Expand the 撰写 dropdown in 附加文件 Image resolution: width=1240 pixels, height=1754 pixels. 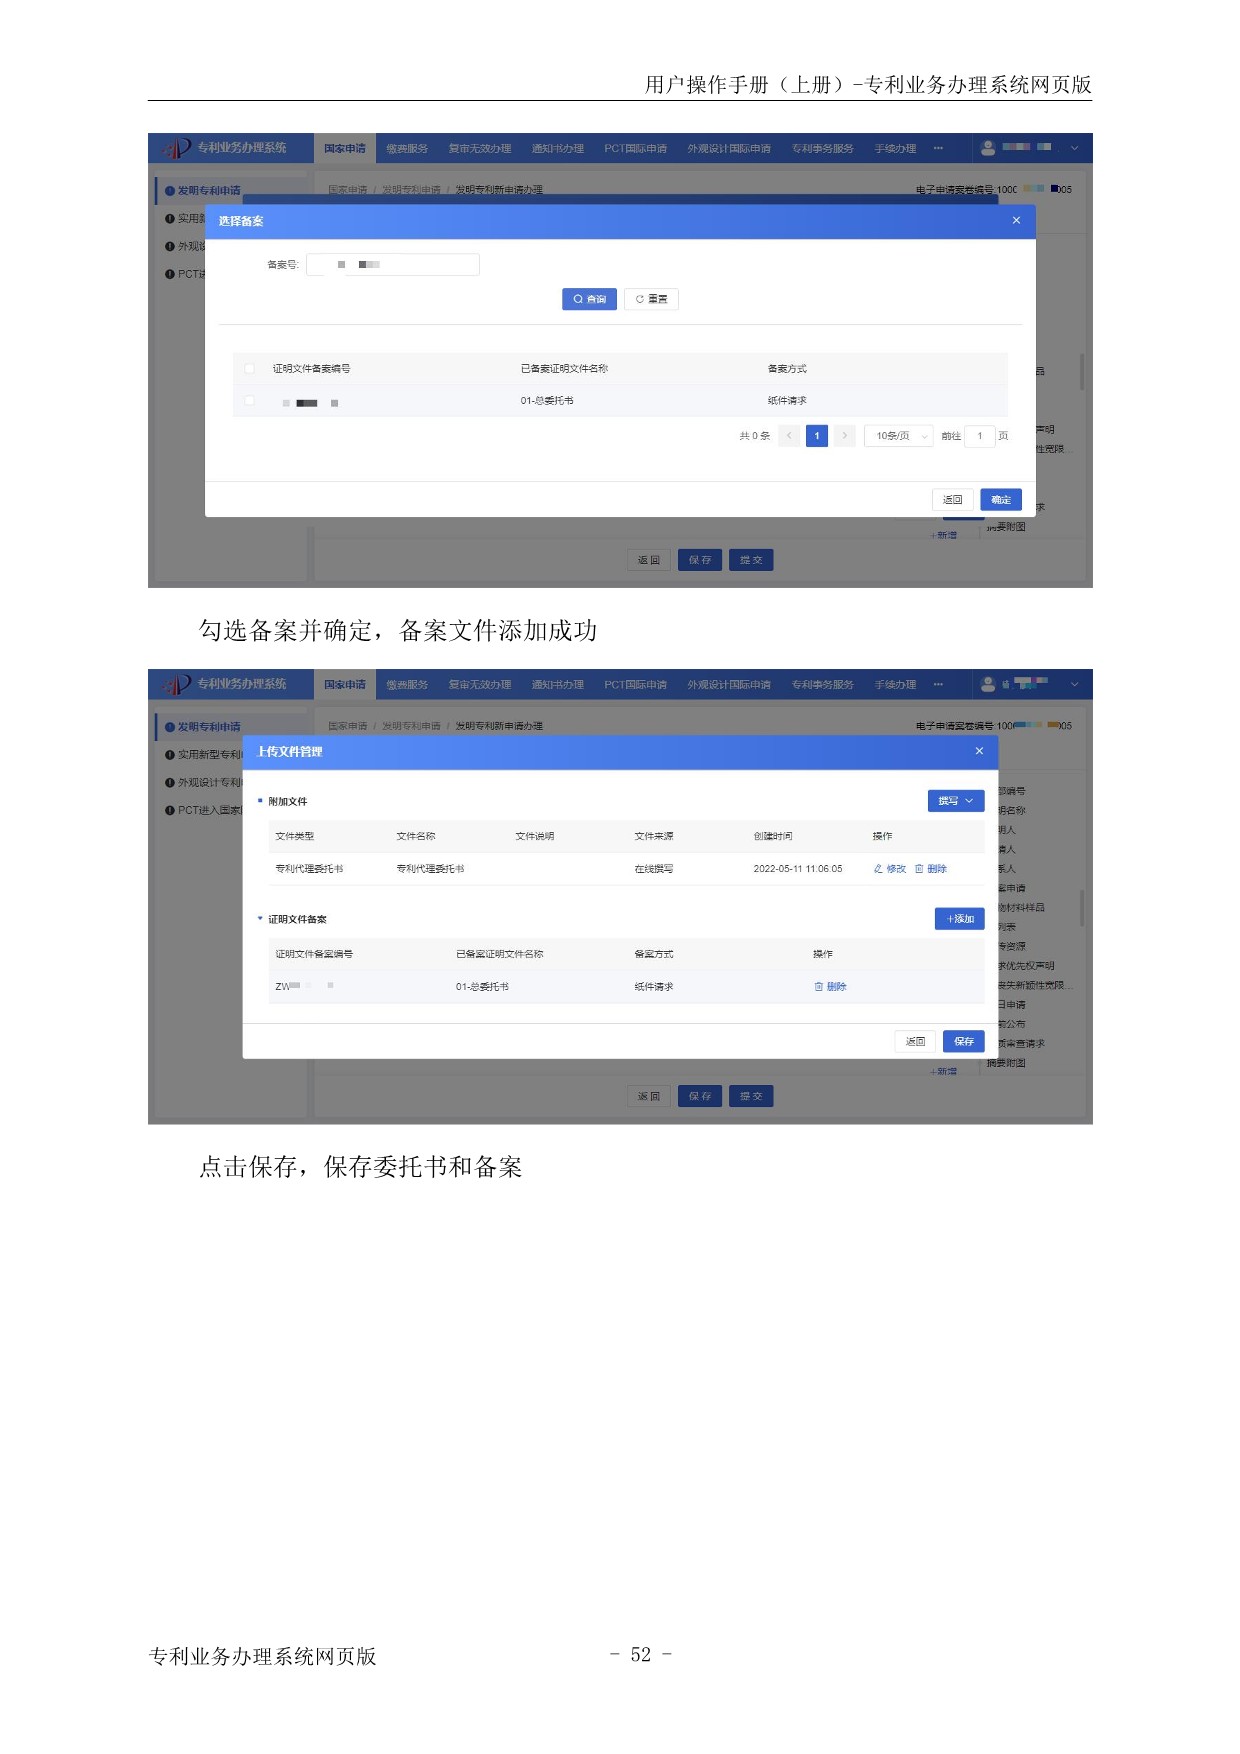956,801
